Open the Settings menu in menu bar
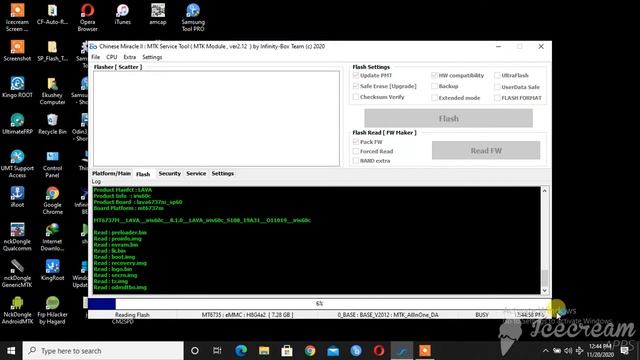The image size is (640, 360). [152, 57]
